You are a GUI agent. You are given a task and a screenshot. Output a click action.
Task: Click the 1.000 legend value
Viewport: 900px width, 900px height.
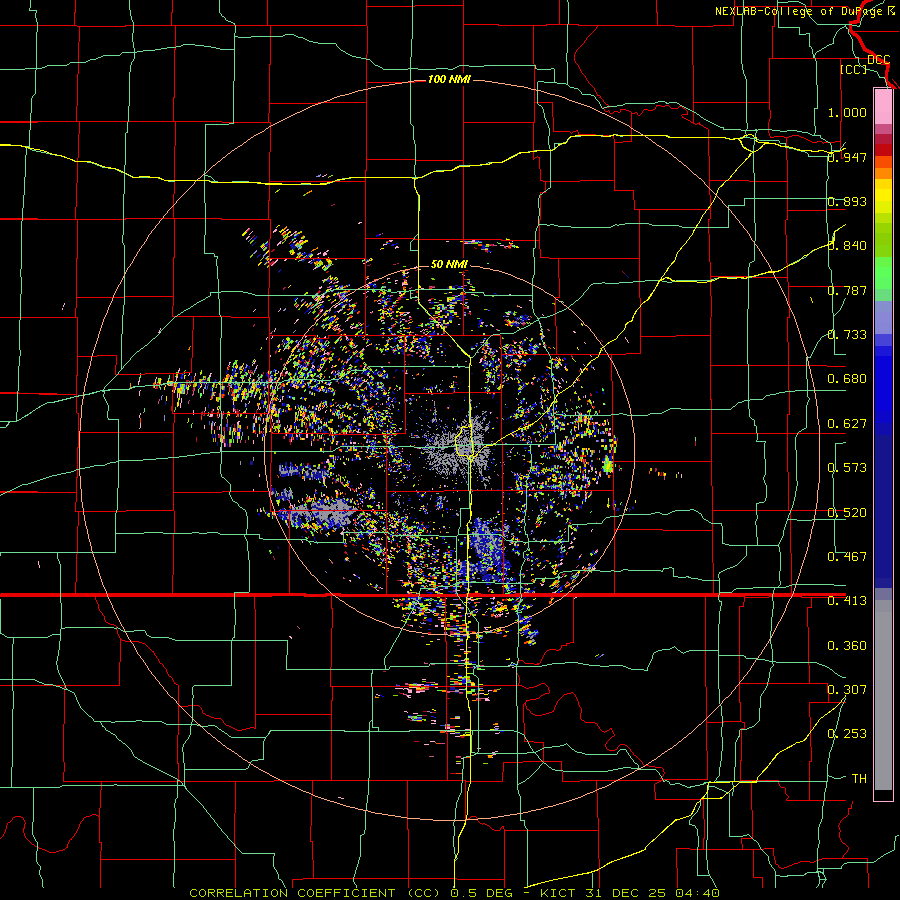(x=847, y=112)
